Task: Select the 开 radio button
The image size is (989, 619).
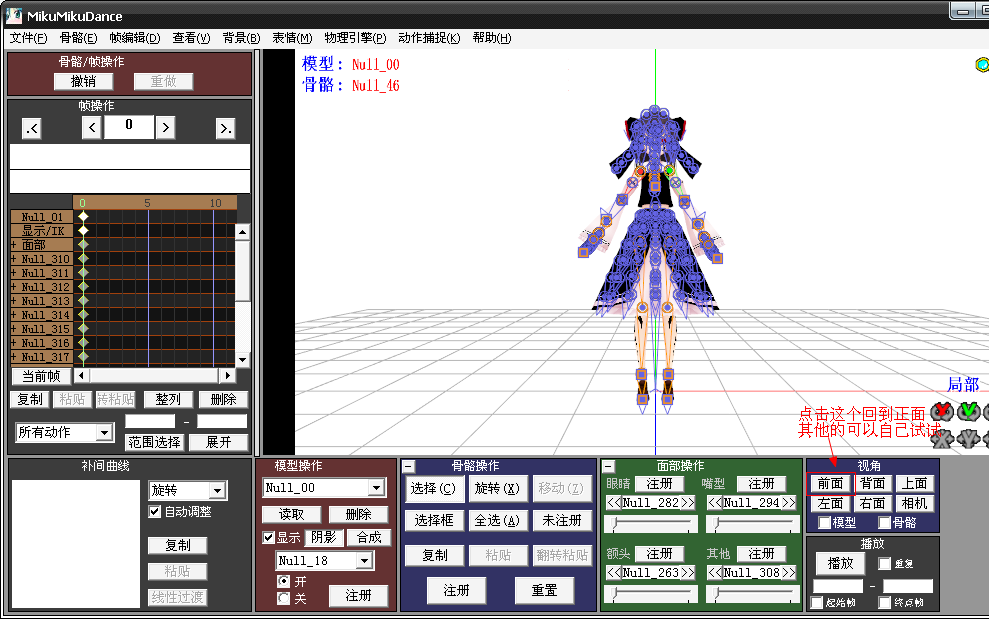Action: click(x=283, y=581)
